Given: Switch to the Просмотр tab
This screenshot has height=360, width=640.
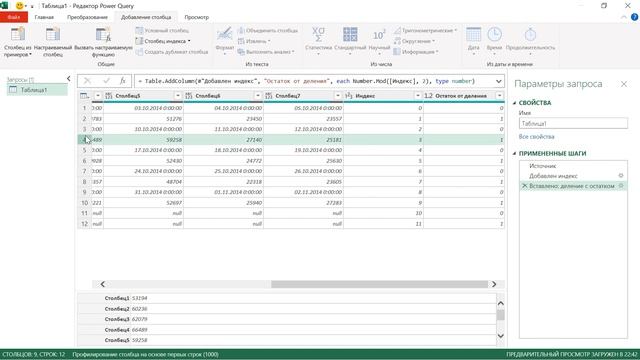Looking at the screenshot, I should [196, 17].
